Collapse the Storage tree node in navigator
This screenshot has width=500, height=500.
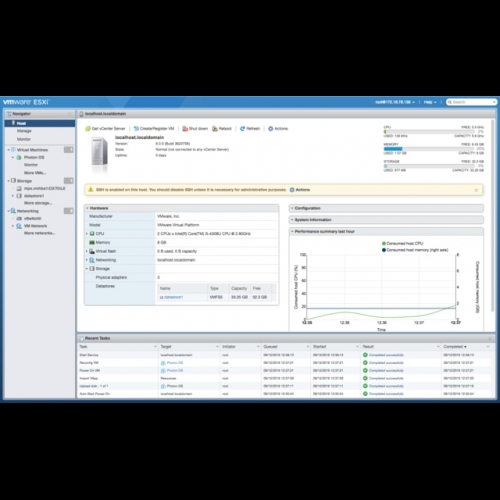(8, 181)
